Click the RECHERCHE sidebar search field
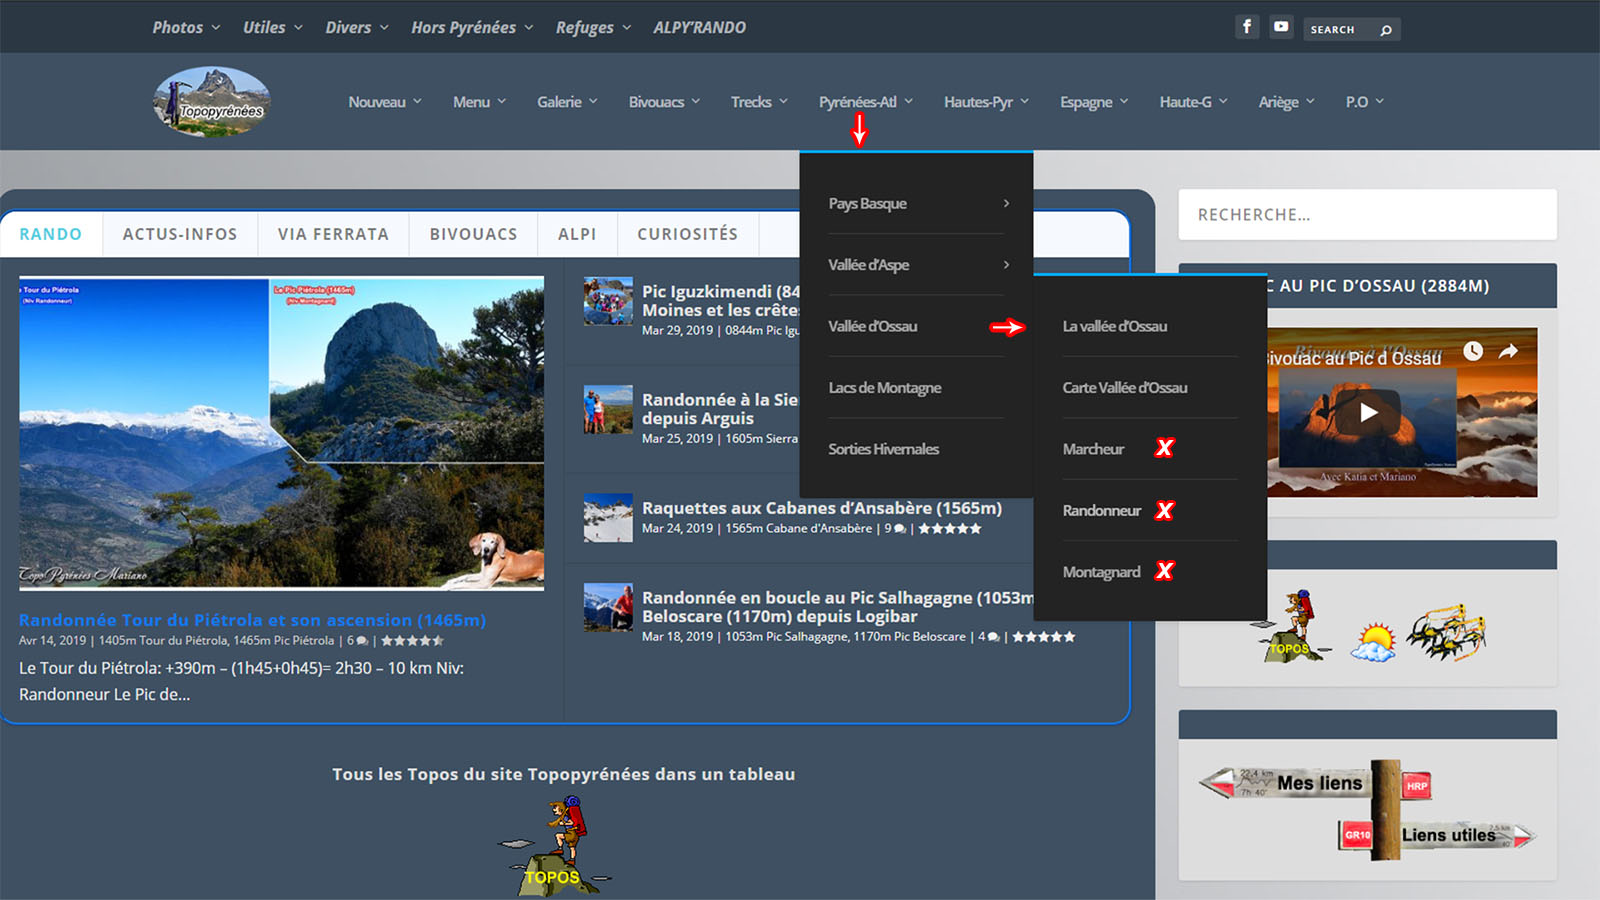The height and width of the screenshot is (900, 1600). [x=1367, y=215]
